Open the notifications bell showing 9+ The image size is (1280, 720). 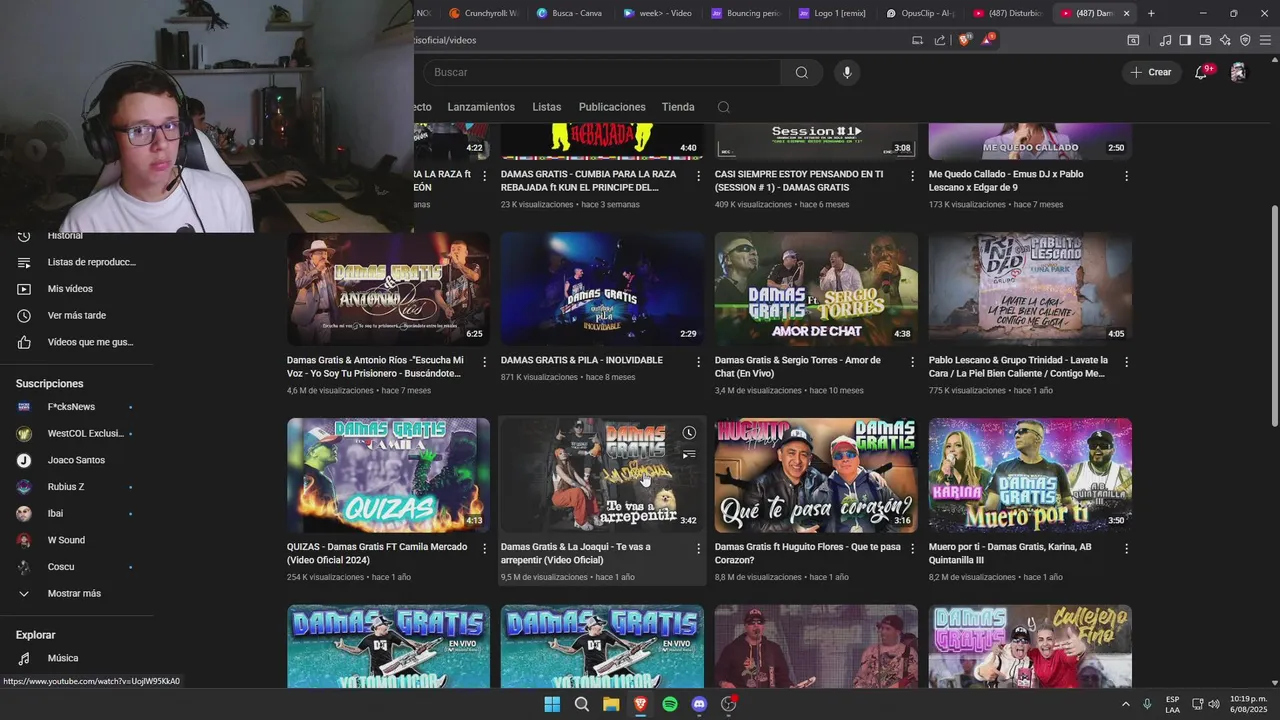click(x=1201, y=72)
